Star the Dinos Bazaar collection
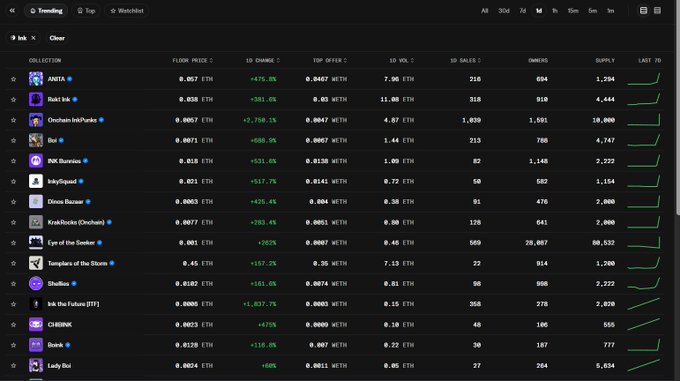 (x=13, y=202)
